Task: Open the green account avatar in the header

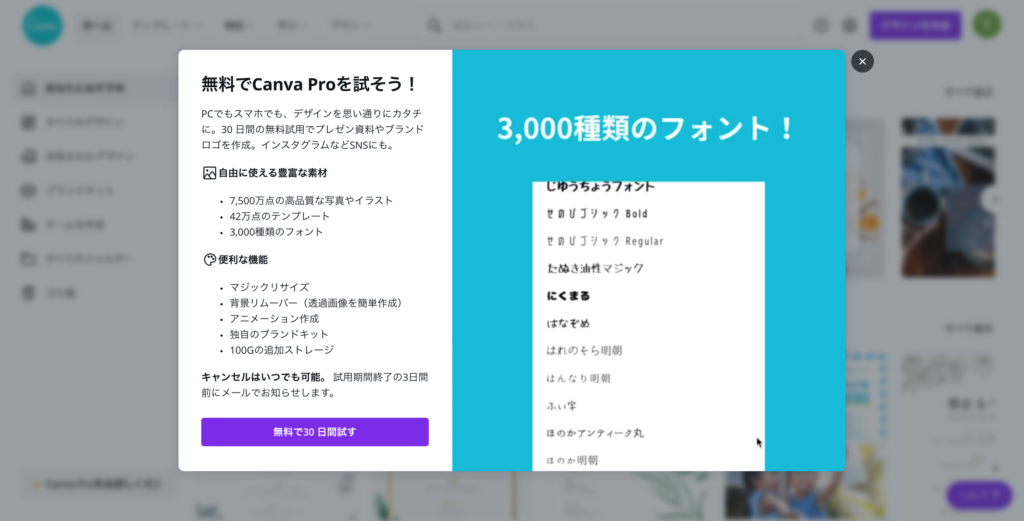Action: pos(987,25)
